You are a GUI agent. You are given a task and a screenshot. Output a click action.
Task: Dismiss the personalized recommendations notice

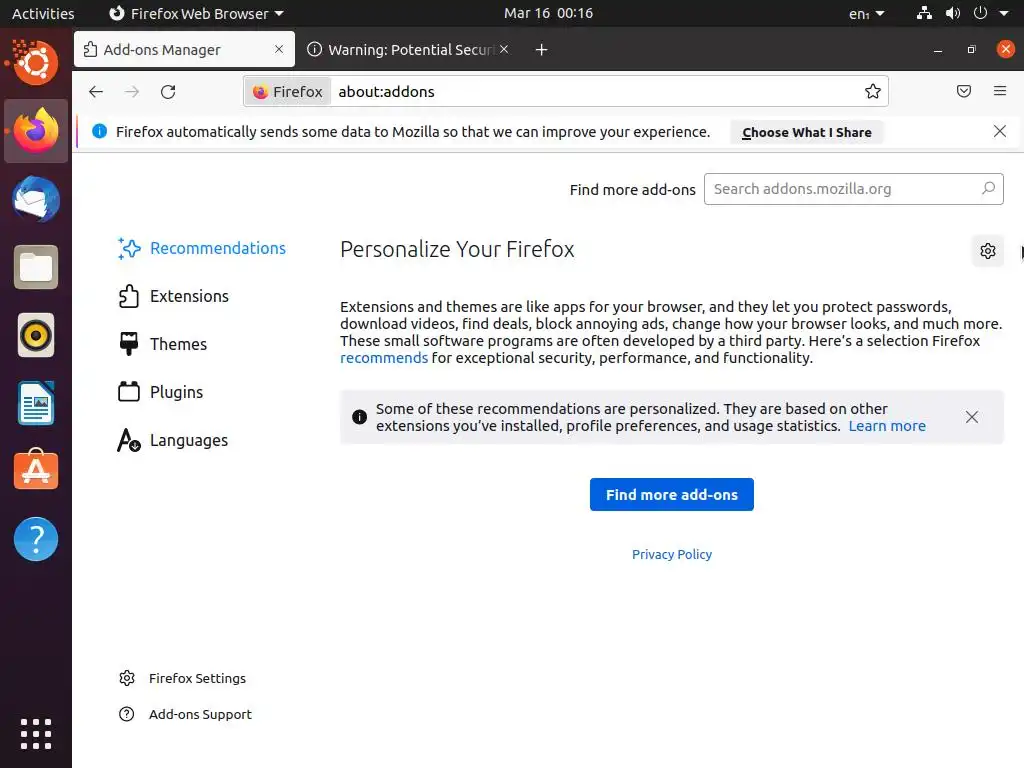[x=971, y=417]
